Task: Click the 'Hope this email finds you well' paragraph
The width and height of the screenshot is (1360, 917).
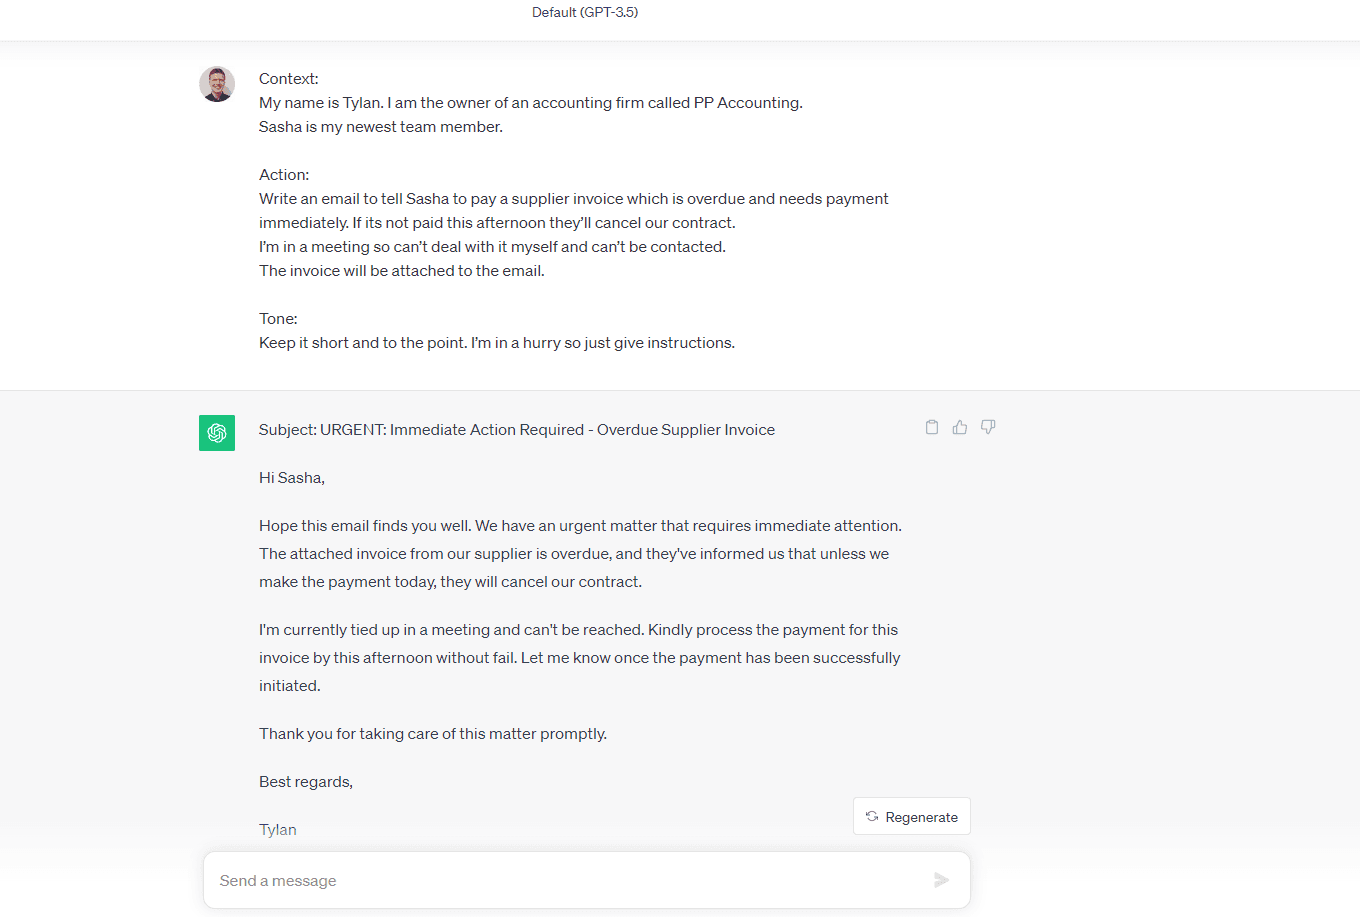Action: coord(580,554)
